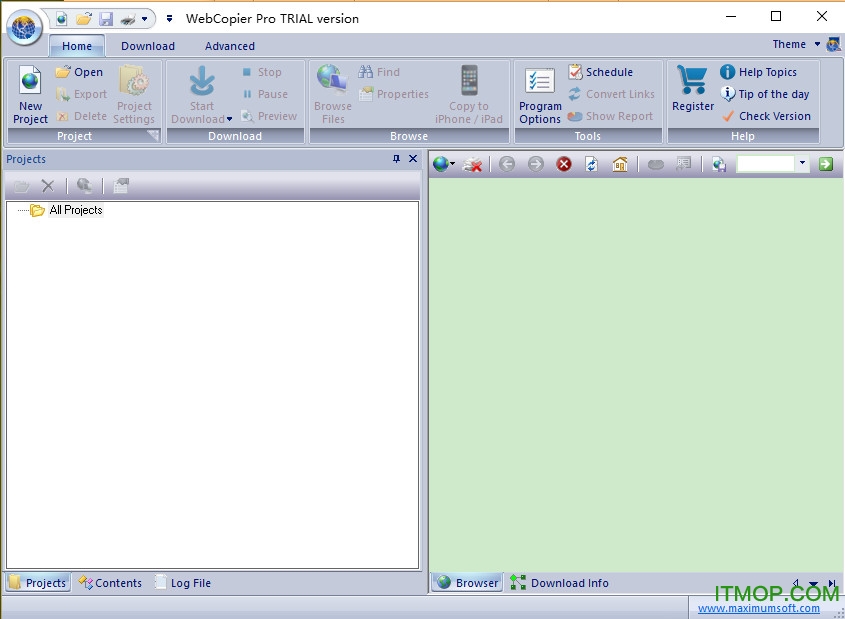
Task: Show Tip of the day
Action: [x=765, y=94]
